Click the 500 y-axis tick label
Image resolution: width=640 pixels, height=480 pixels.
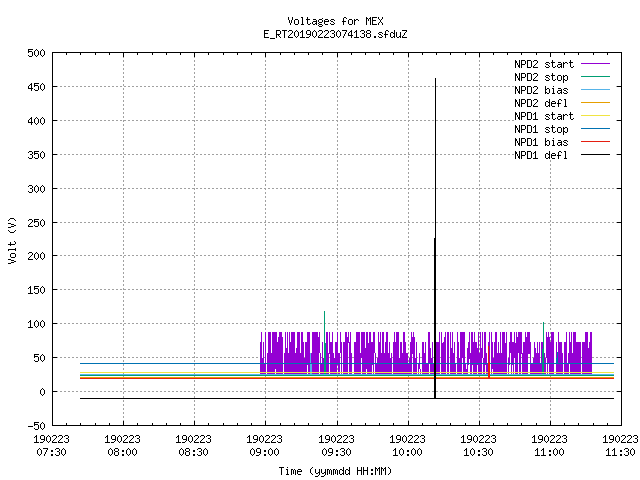36,53
